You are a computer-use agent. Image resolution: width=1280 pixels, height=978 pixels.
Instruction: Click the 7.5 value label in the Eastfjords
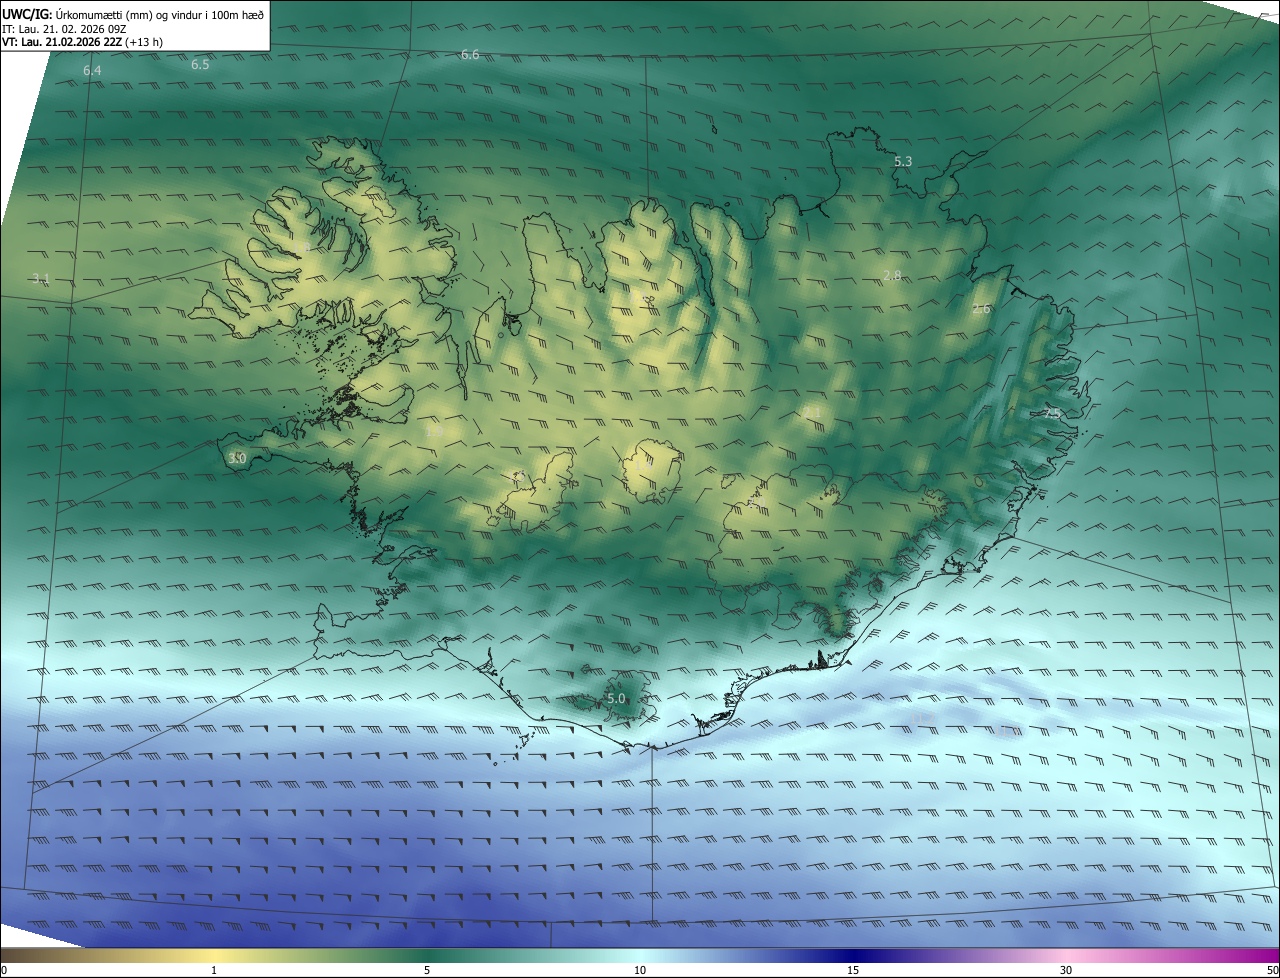pos(1052,412)
